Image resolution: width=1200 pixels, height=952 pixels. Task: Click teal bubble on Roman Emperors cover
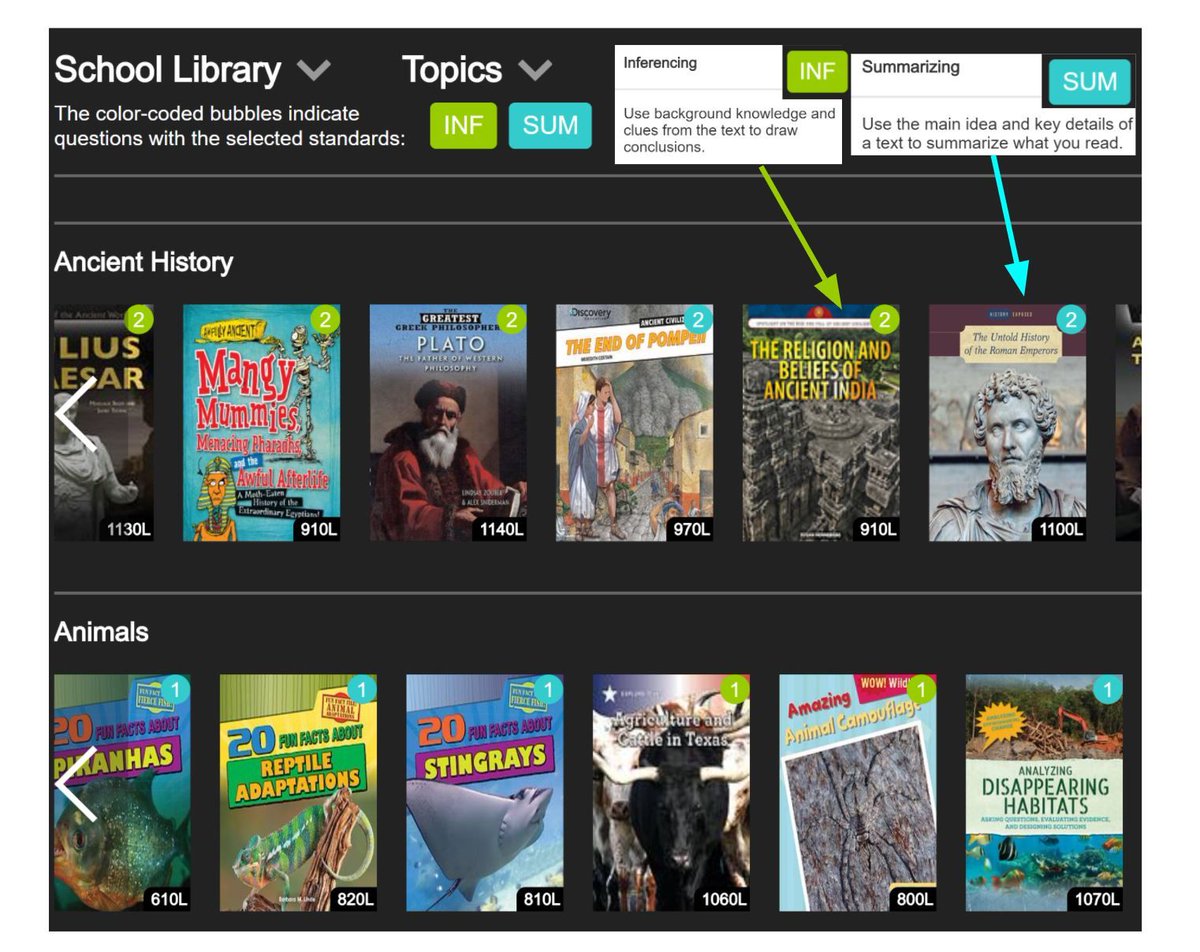(x=1071, y=320)
